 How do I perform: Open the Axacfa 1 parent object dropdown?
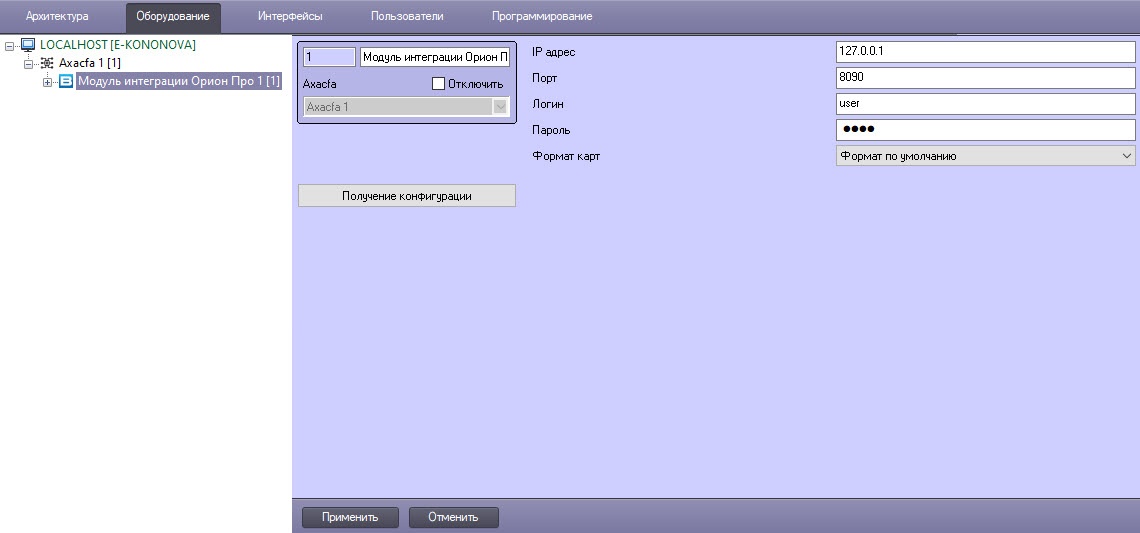(x=407, y=106)
